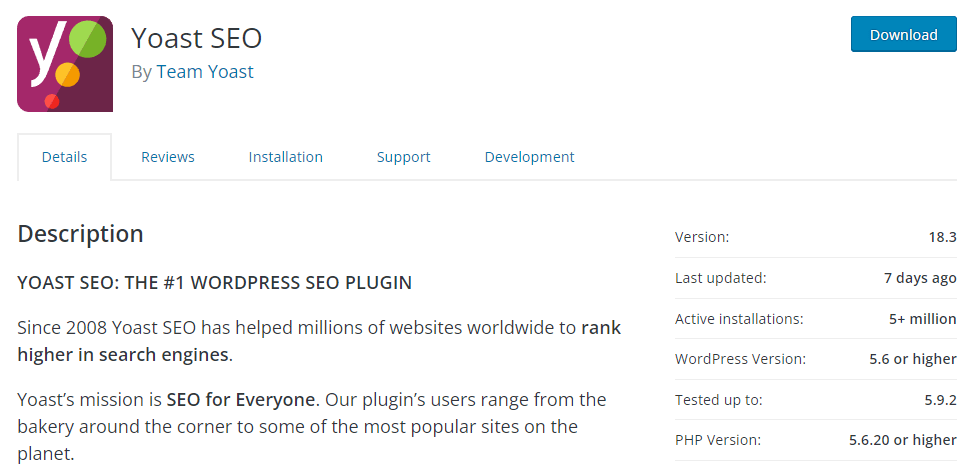Go to the Support tab
The height and width of the screenshot is (470, 973).
pos(403,157)
